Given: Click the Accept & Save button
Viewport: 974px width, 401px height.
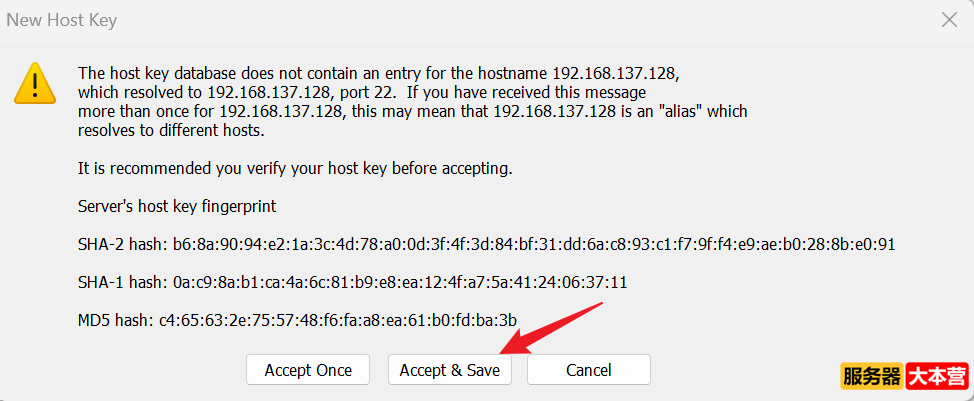Looking at the screenshot, I should coord(449,370).
